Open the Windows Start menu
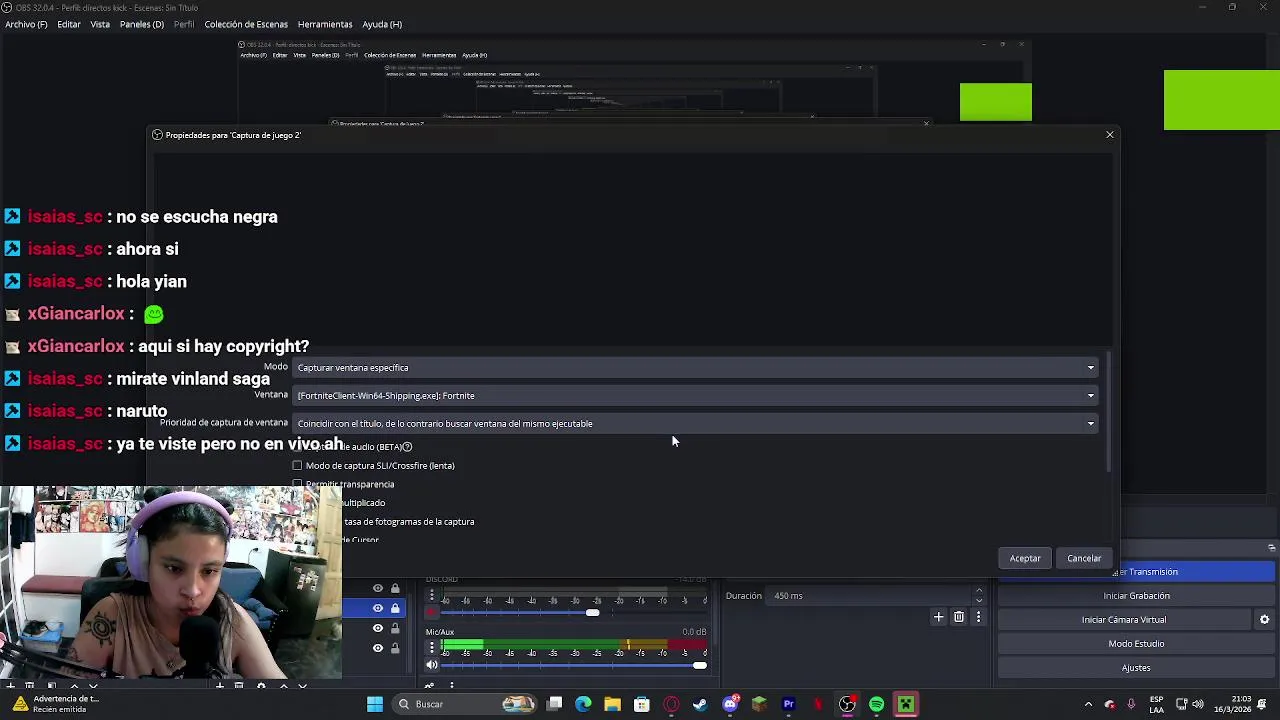Image resolution: width=1280 pixels, height=720 pixels. tap(375, 705)
